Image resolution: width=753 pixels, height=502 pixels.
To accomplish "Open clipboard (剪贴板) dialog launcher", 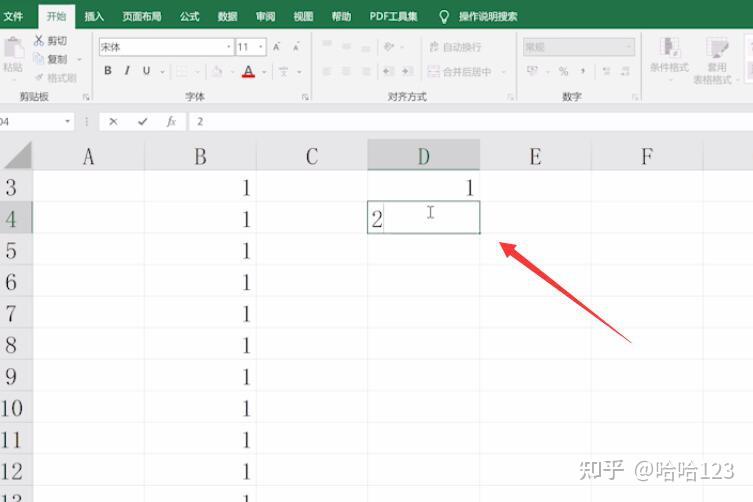I will tap(86, 97).
